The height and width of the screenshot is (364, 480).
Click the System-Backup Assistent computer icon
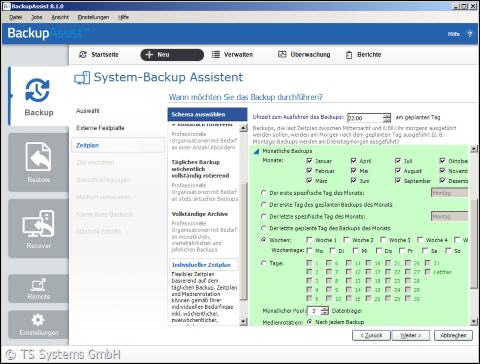pyautogui.click(x=82, y=78)
